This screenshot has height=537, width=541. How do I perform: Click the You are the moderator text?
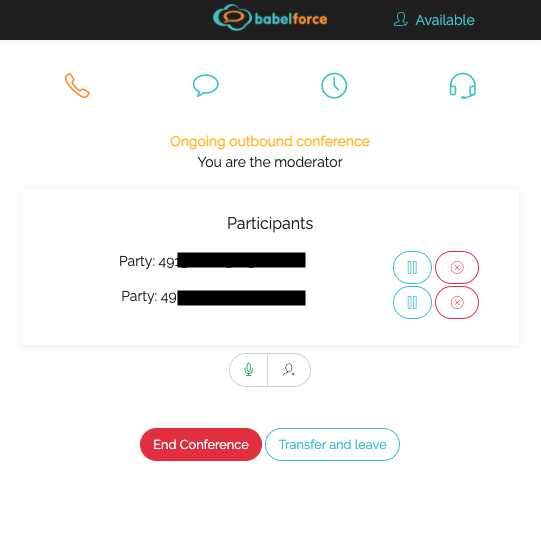point(270,162)
